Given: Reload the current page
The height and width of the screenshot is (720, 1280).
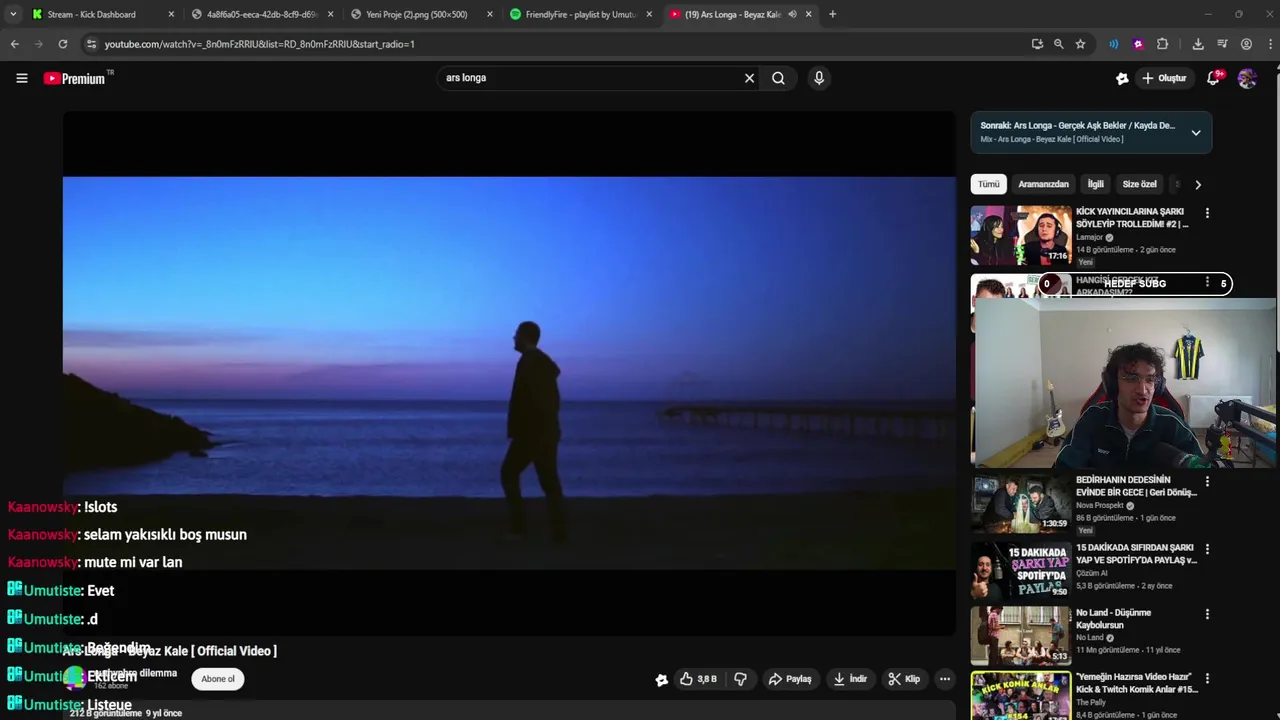Looking at the screenshot, I should click(x=62, y=44).
